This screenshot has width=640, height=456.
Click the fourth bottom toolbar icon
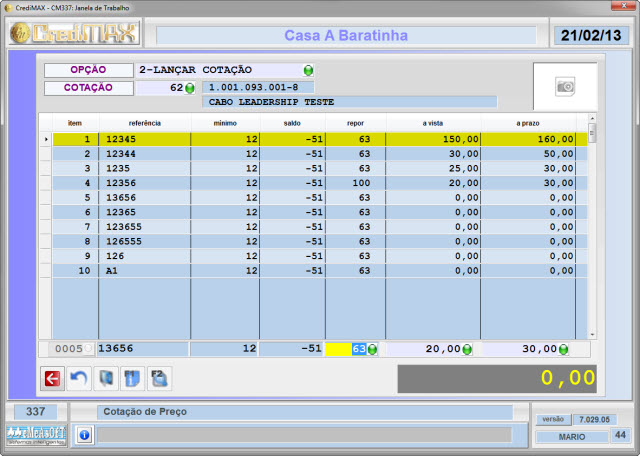coord(131,378)
